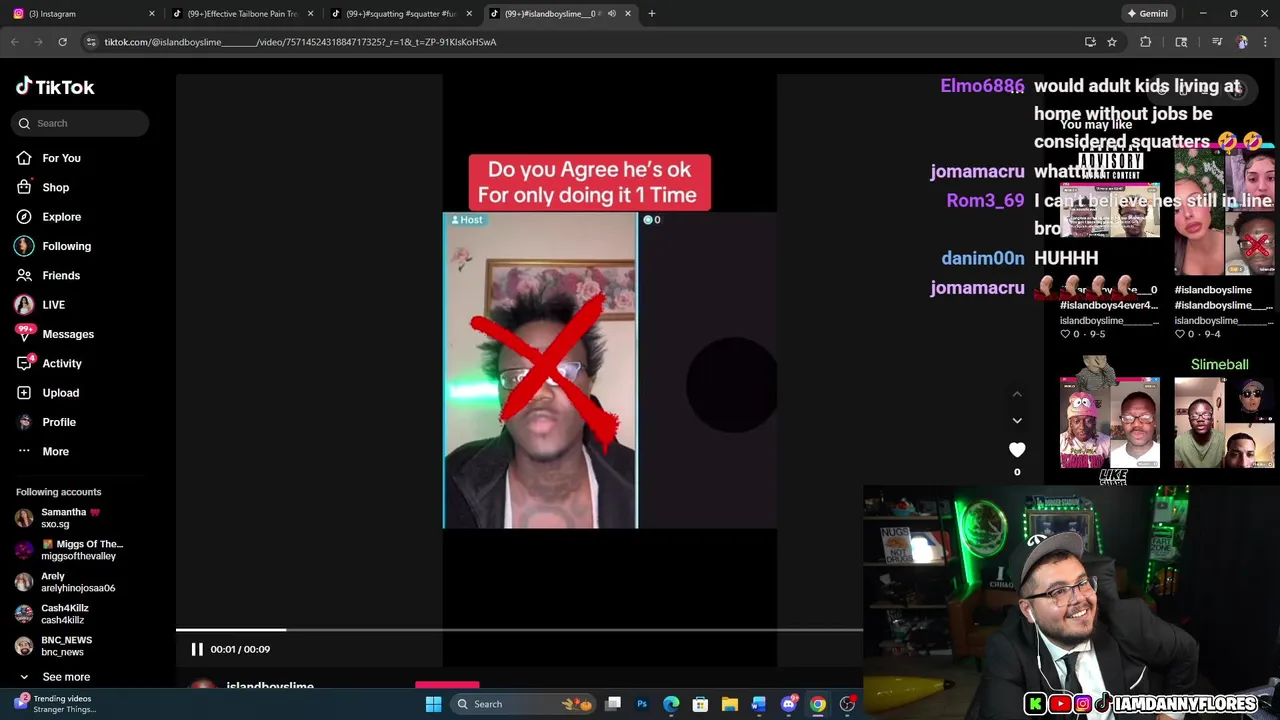The height and width of the screenshot is (720, 1280).
Task: Bookmark this page with the star
Action: 1112,42
